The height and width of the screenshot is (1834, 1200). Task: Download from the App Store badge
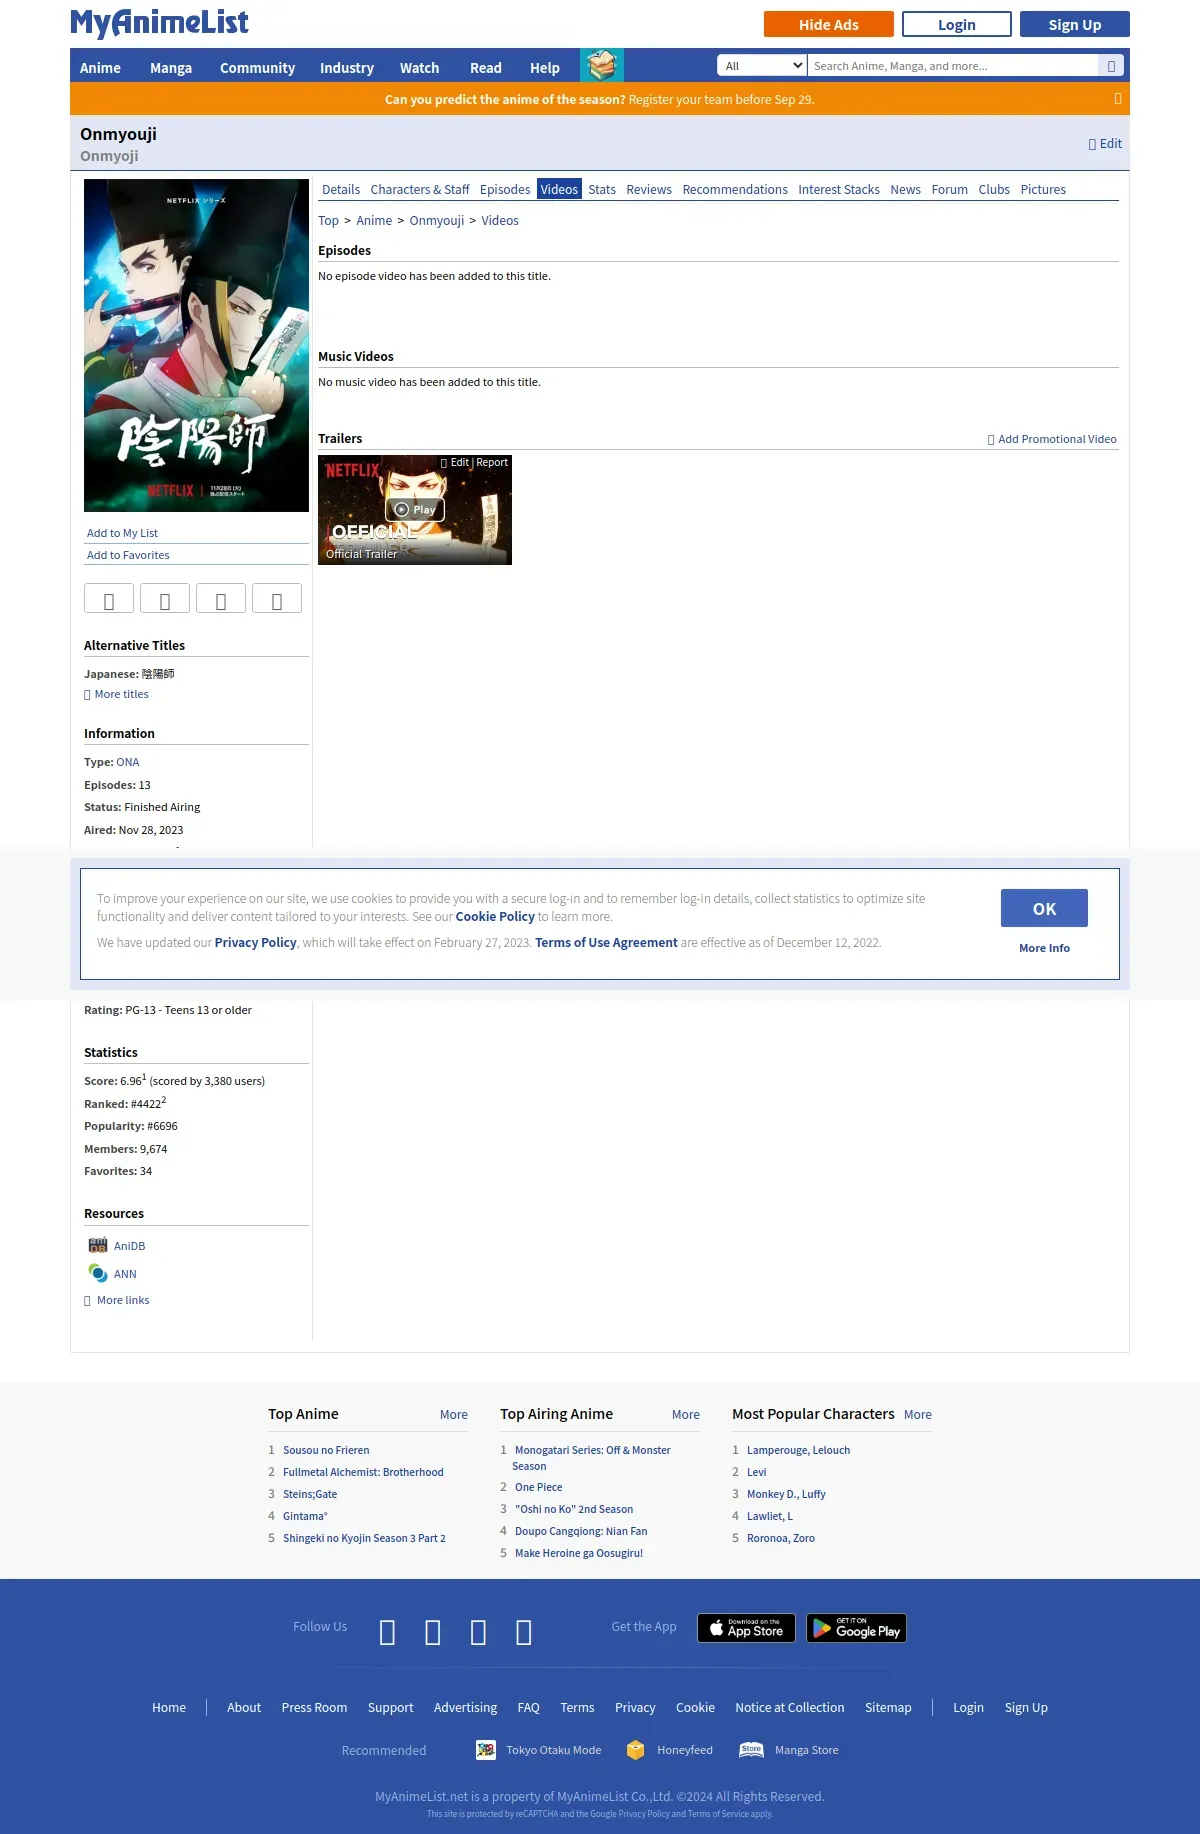(x=746, y=1628)
